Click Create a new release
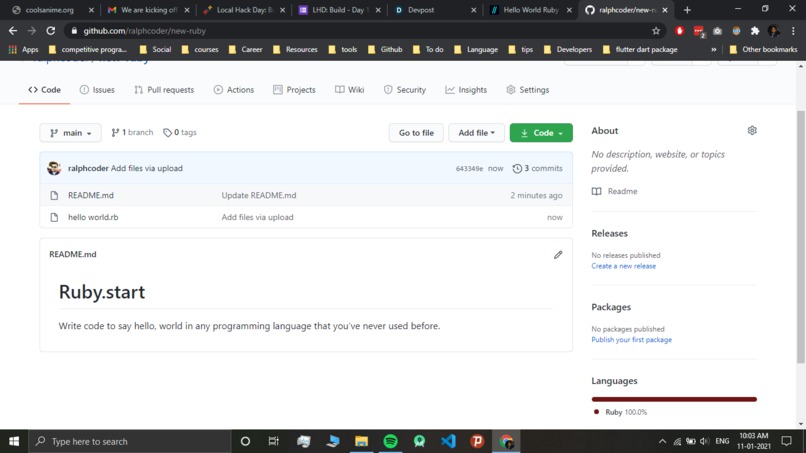The width and height of the screenshot is (806, 453). [623, 266]
